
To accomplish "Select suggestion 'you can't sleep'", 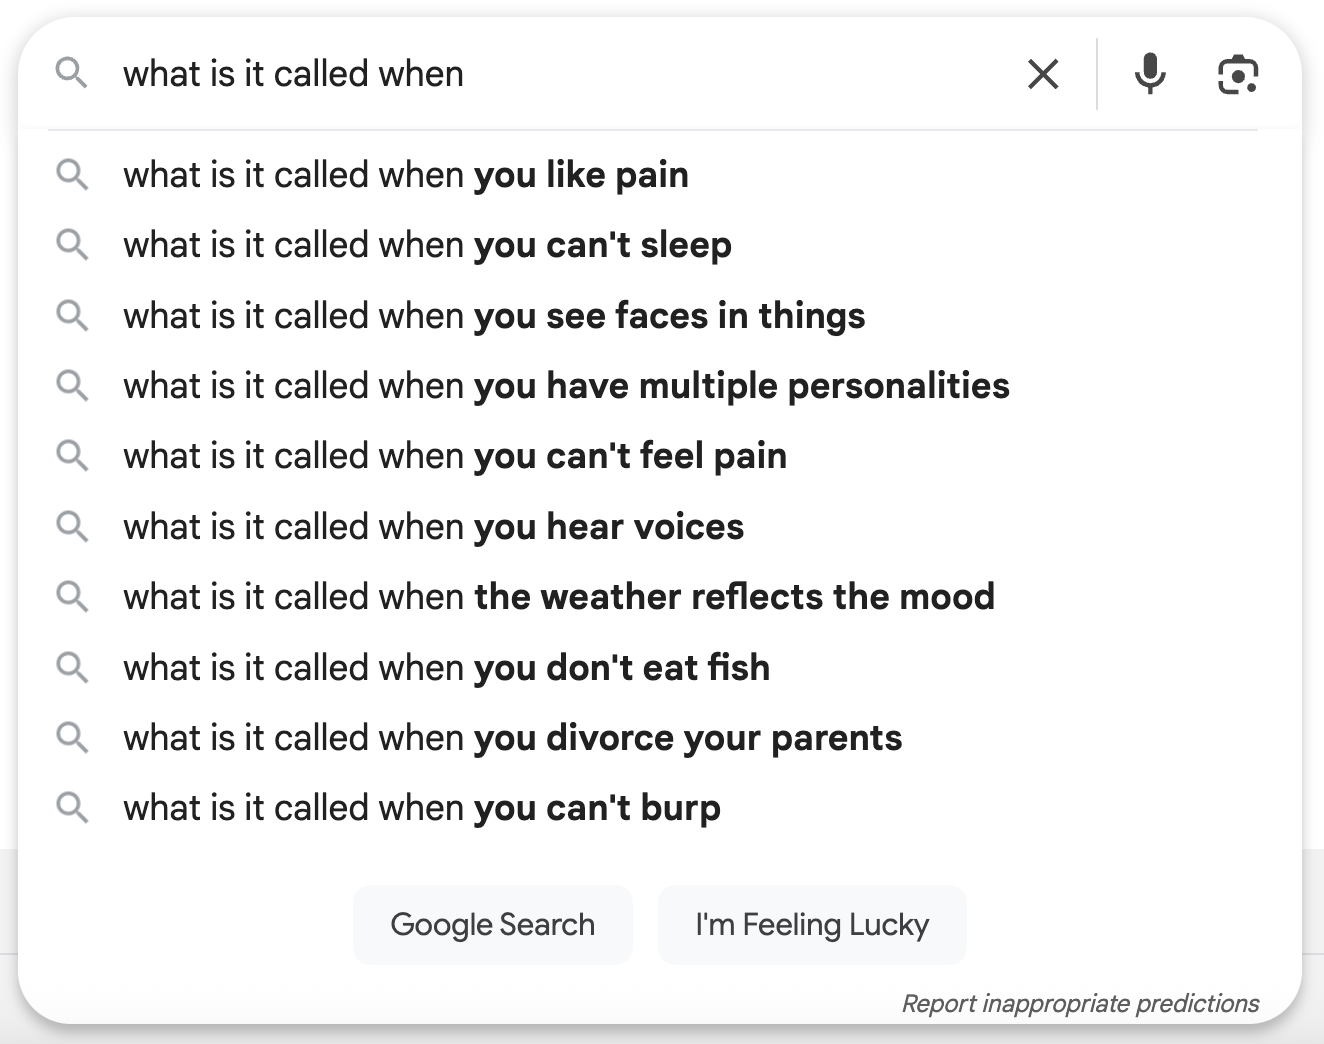I will 660,245.
